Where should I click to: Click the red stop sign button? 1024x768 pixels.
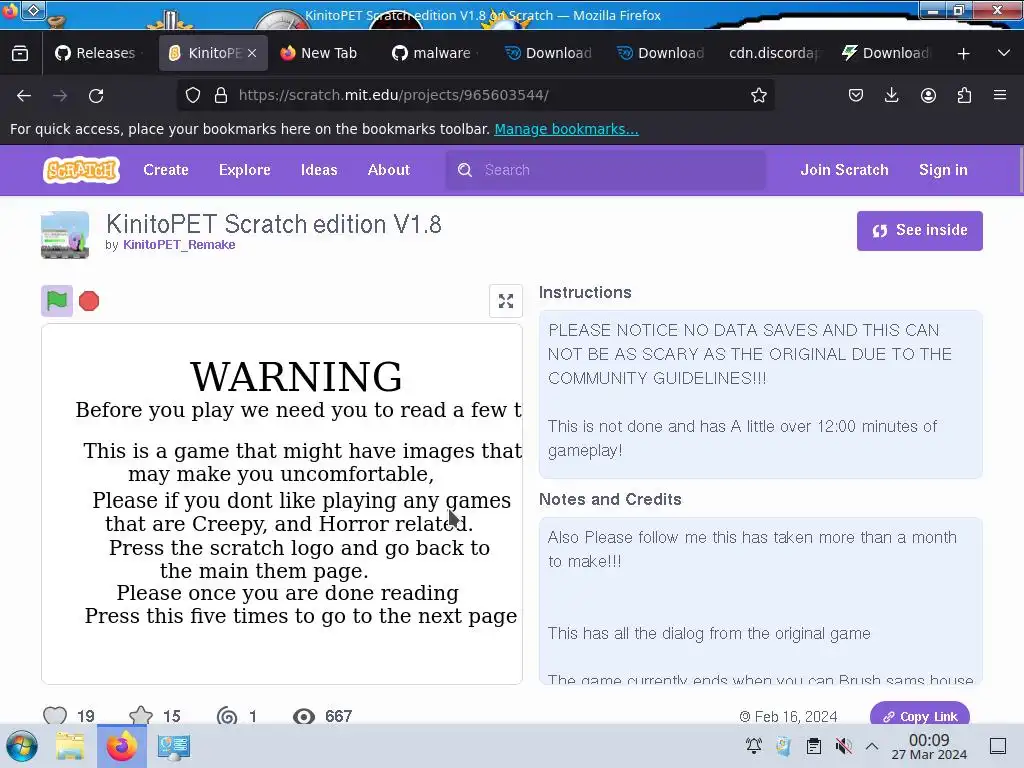coord(89,301)
